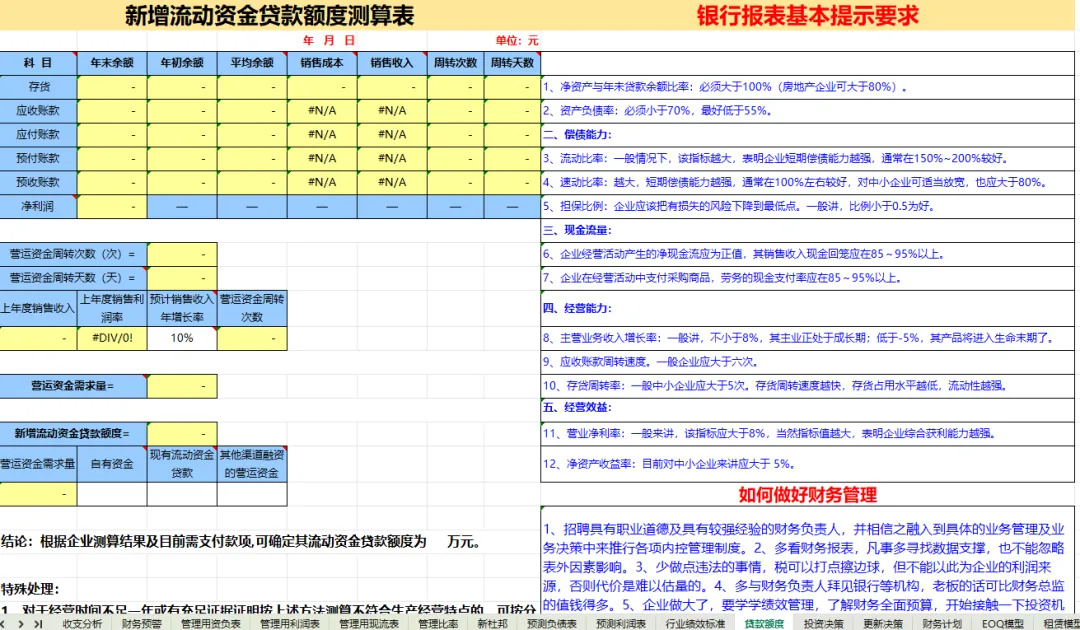
Task: Select the 营运资金周转次数（次）= label
Action: click(73, 254)
